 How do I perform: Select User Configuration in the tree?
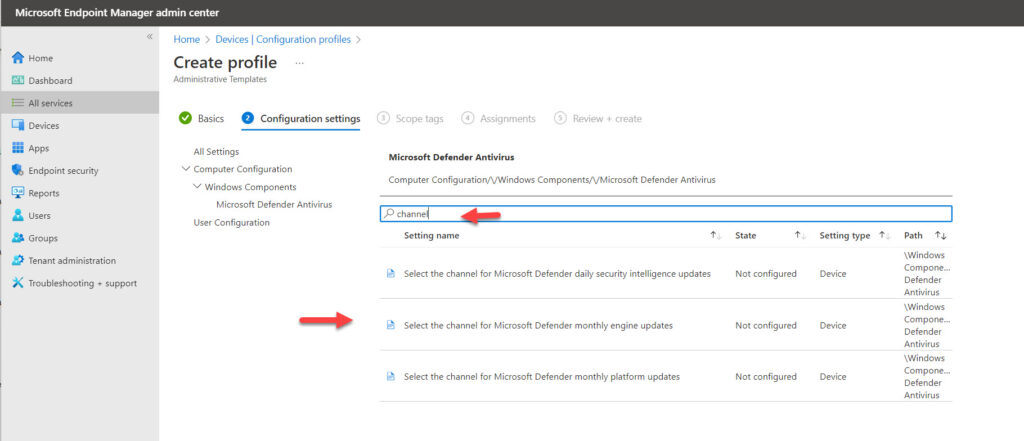(x=231, y=223)
